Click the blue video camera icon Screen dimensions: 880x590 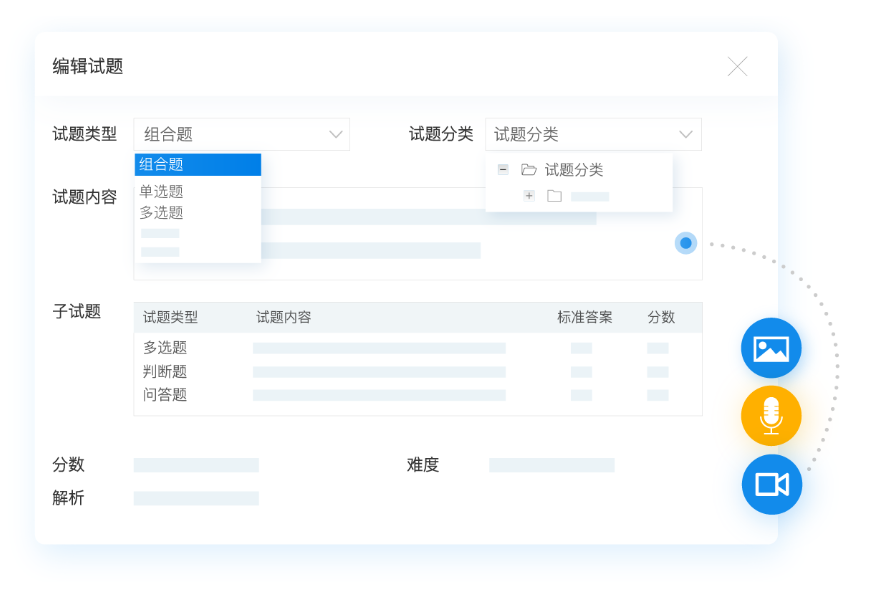coord(771,485)
